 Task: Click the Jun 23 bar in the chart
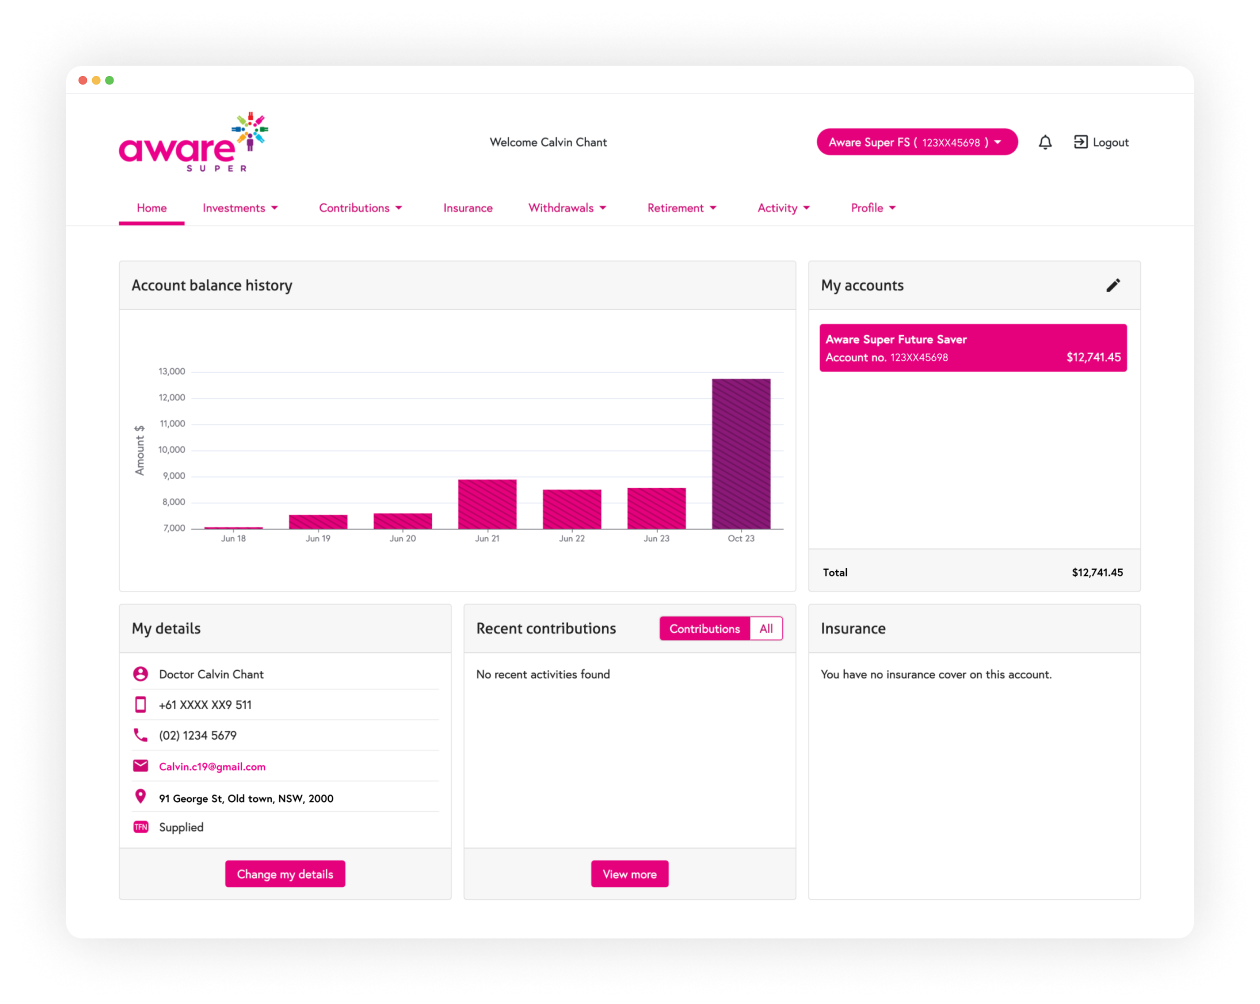[x=656, y=508]
